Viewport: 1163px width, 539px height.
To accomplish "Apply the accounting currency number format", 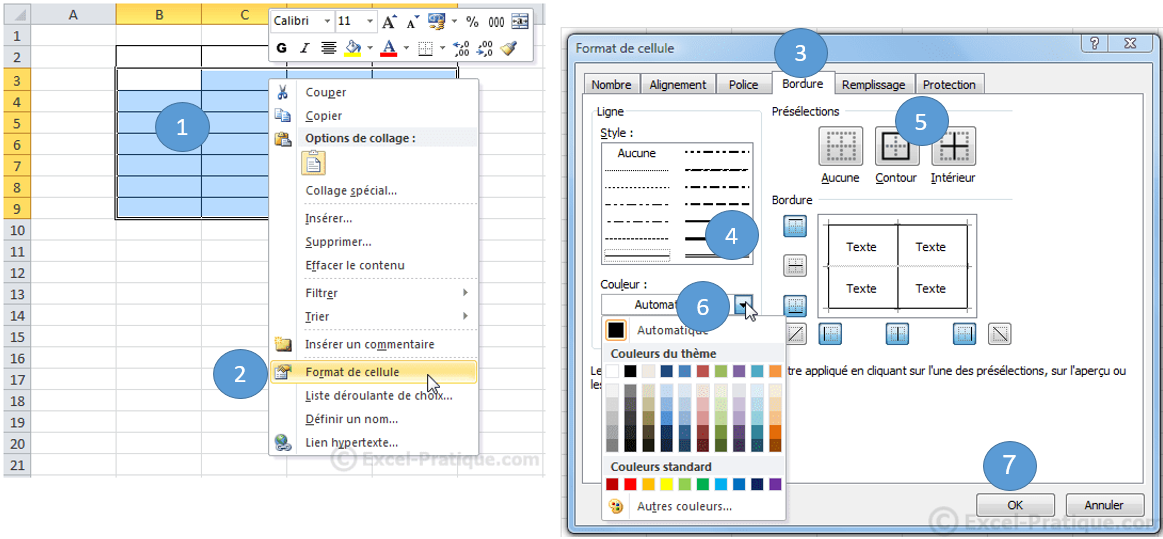I will coord(436,22).
